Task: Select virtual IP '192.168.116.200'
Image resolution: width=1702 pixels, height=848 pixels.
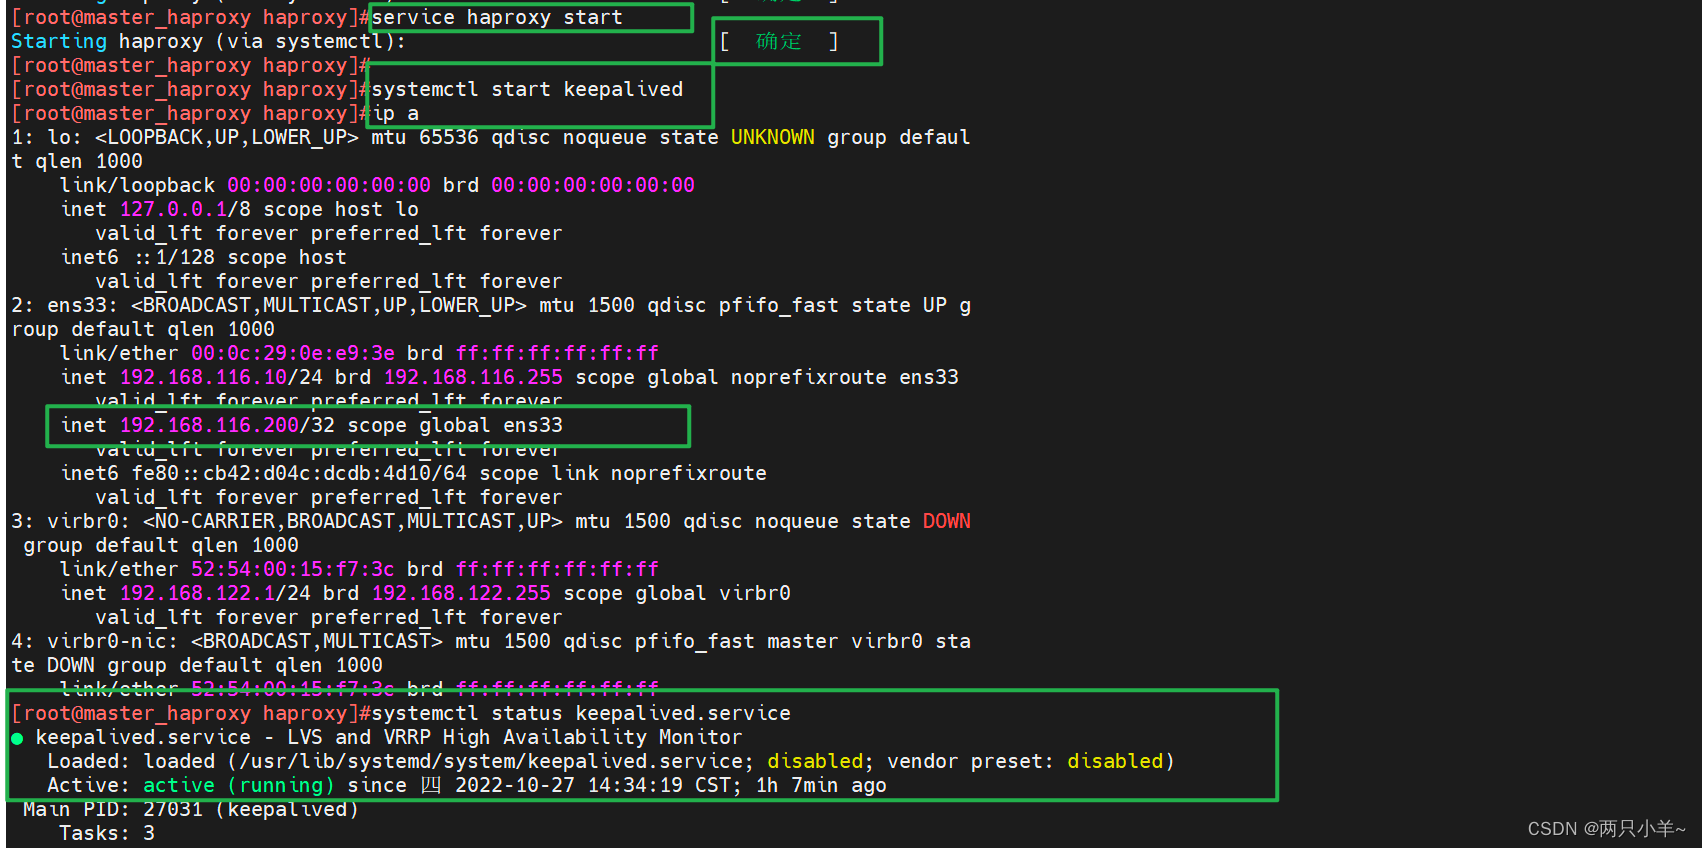Action: pyautogui.click(x=209, y=425)
